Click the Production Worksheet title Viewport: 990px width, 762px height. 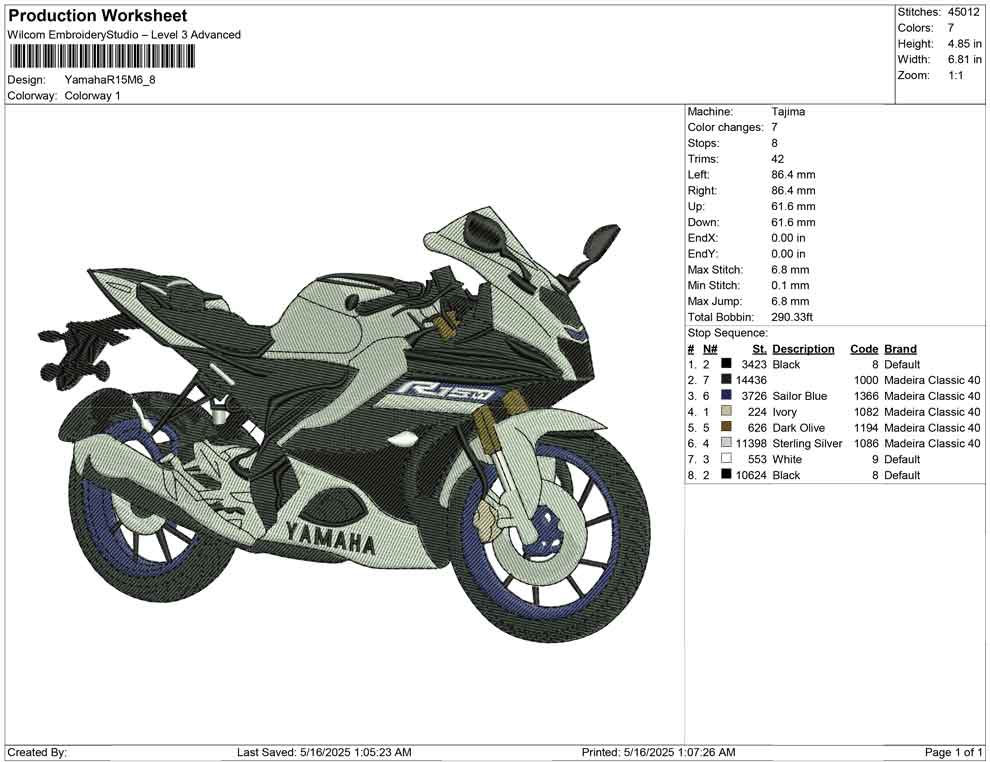point(97,16)
